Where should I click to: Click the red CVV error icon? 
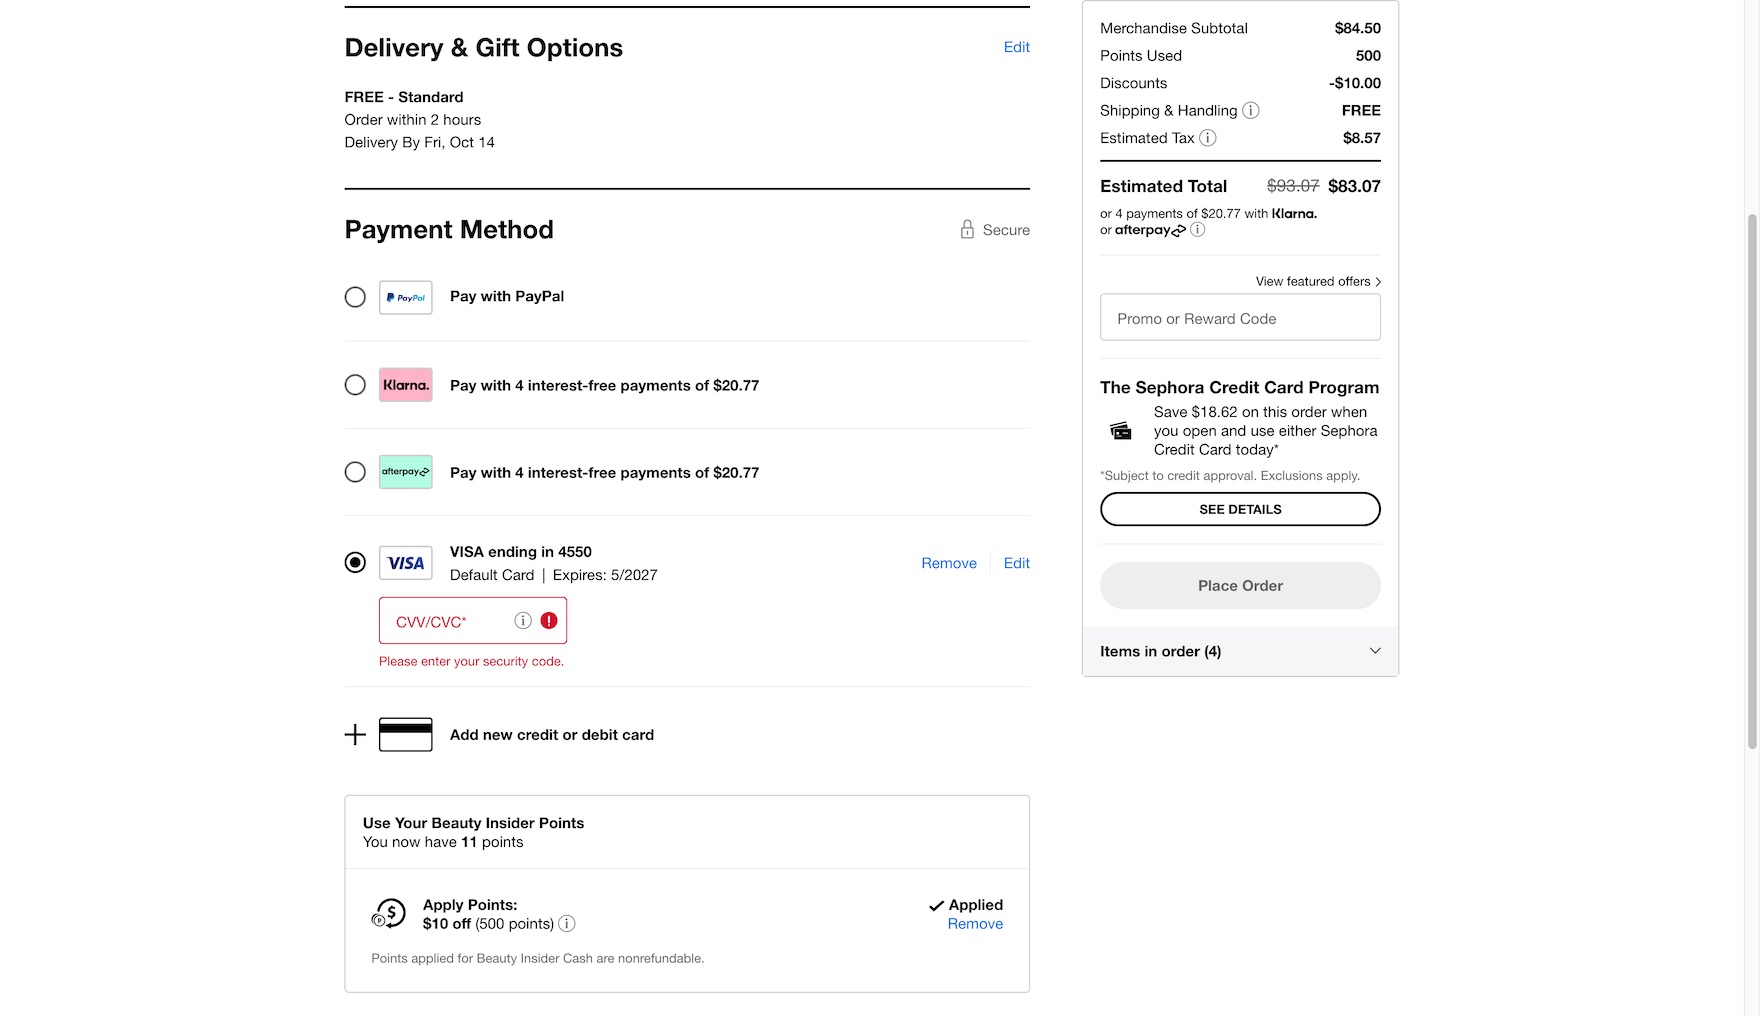coord(549,621)
